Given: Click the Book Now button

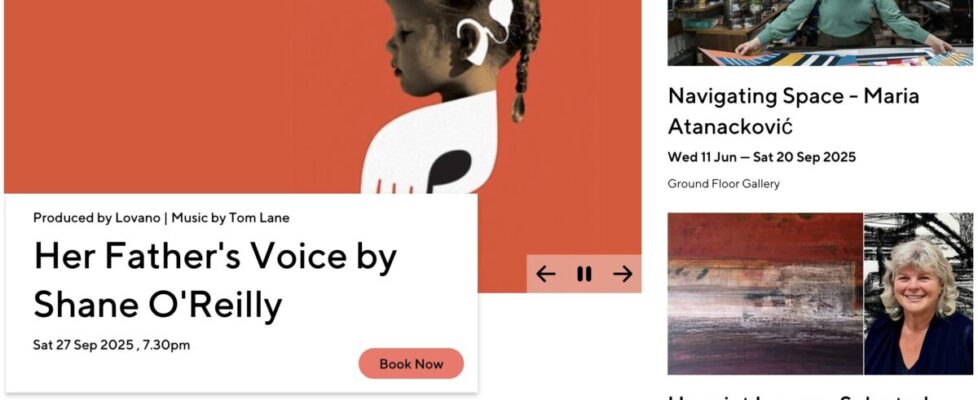Looking at the screenshot, I should [411, 364].
